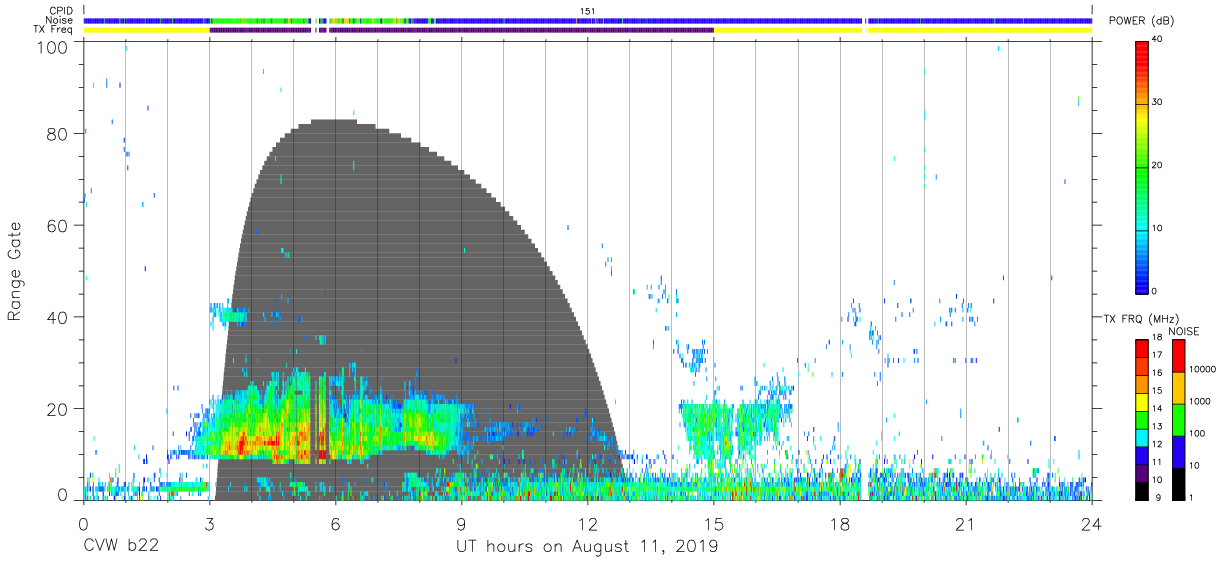Pick the red 17-18 MHz TX FRQ swatch
1228x567 pixels.
click(x=1142, y=348)
